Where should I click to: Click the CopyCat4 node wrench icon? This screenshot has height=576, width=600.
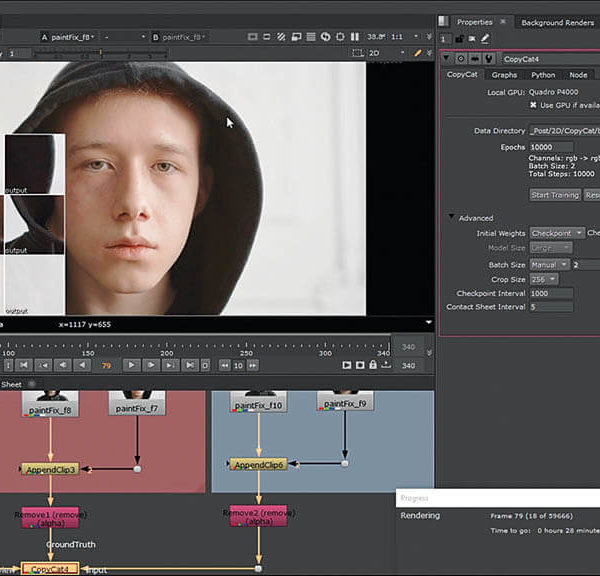489,59
